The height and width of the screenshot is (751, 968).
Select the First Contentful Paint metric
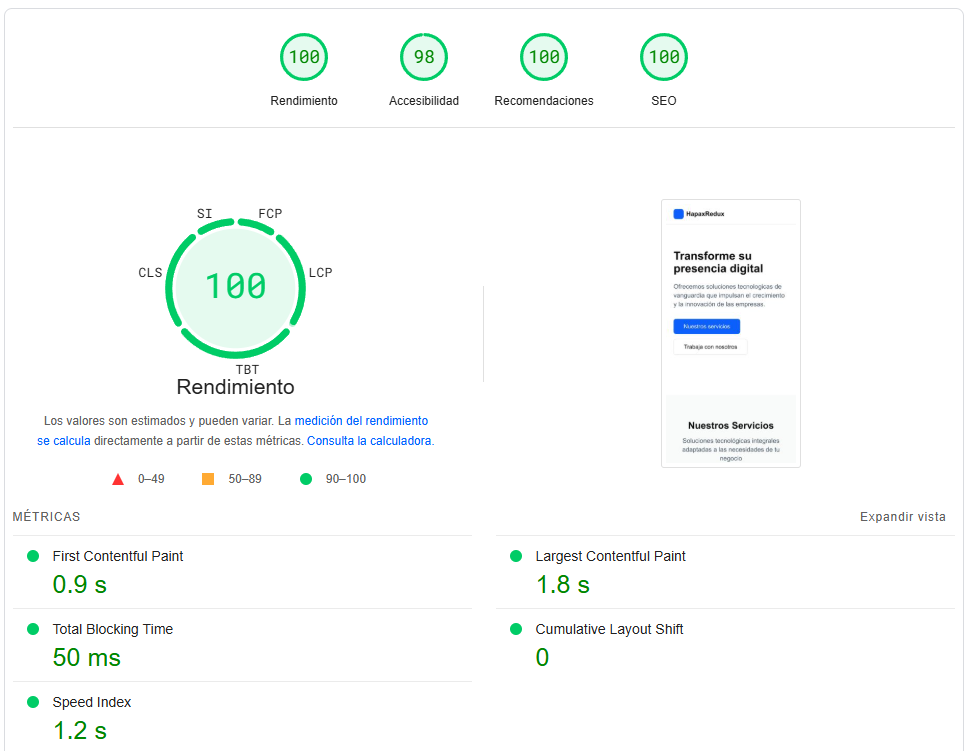118,556
